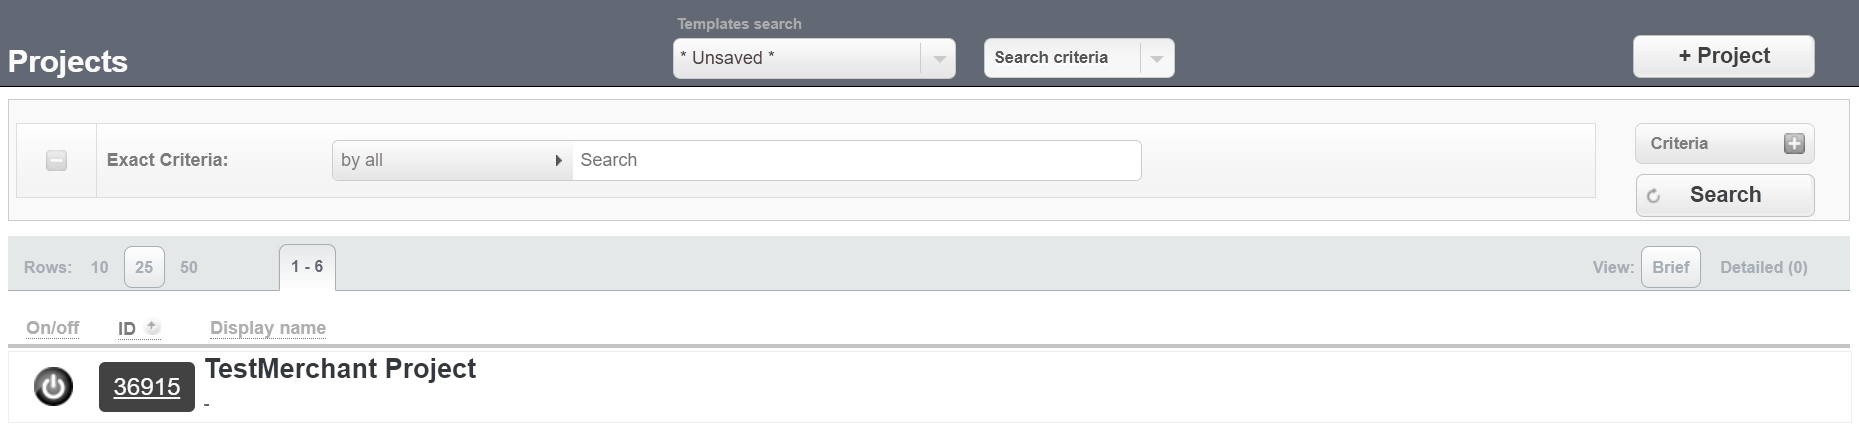Select 25 rows per page

pyautogui.click(x=144, y=268)
